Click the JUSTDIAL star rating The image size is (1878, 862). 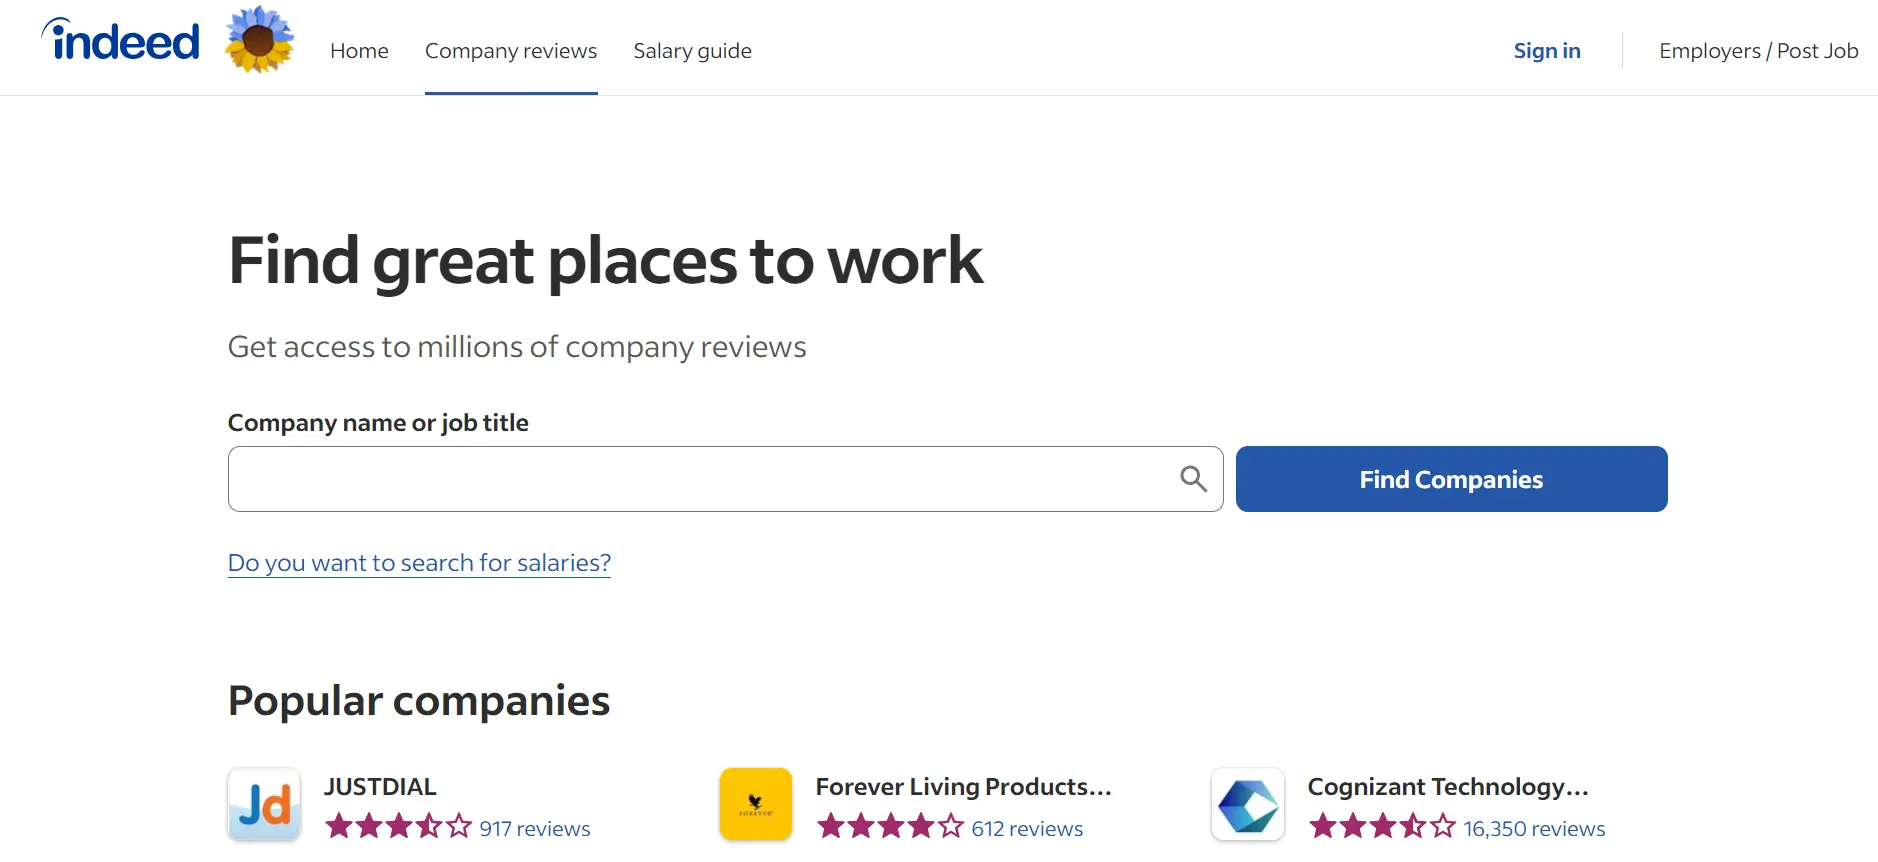398,827
